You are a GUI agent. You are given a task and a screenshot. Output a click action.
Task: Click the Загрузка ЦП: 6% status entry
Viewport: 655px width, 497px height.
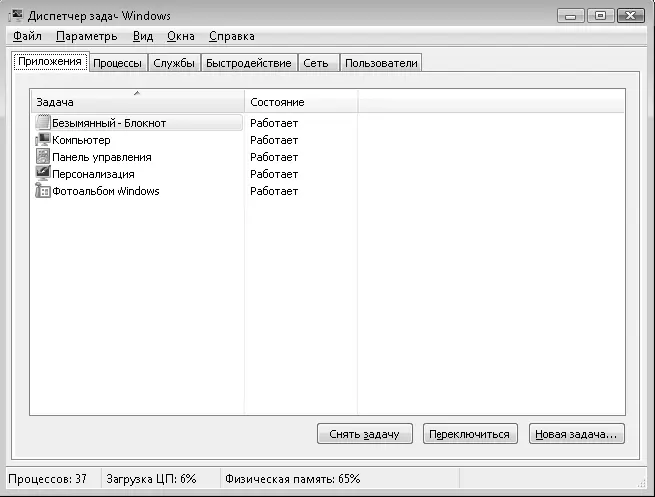[x=151, y=479]
